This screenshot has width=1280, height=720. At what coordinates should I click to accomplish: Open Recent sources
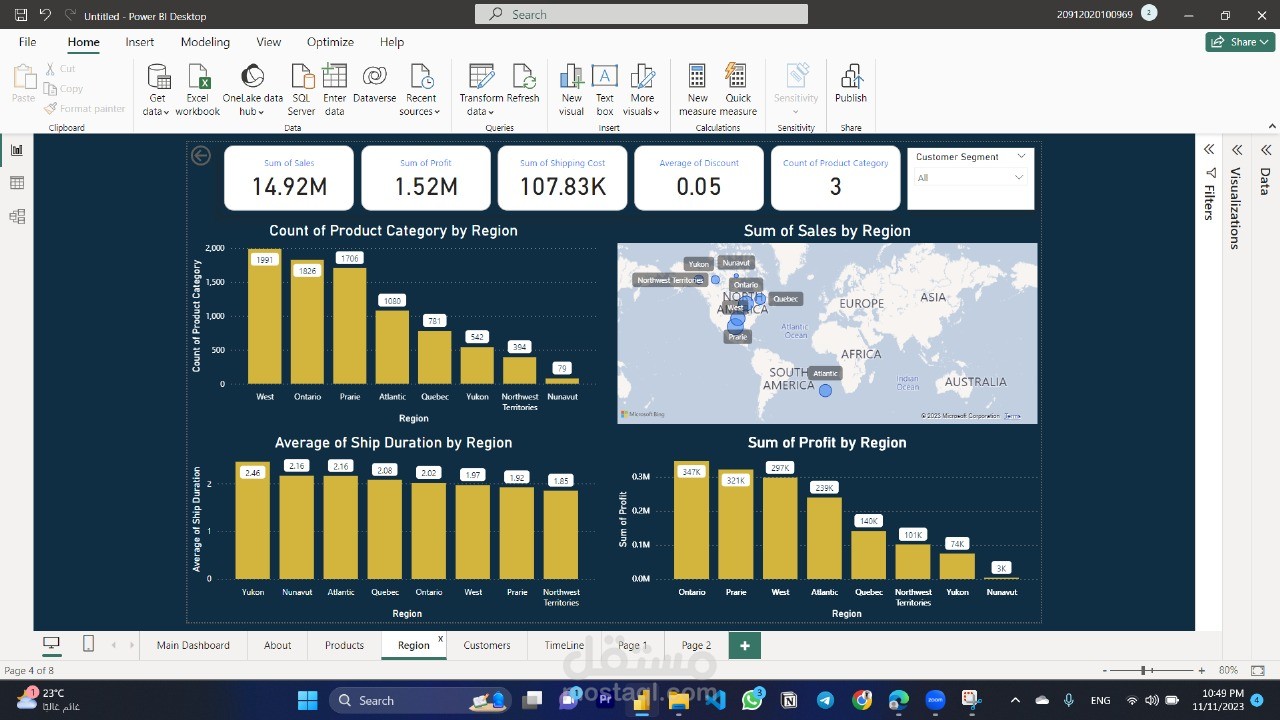point(421,88)
